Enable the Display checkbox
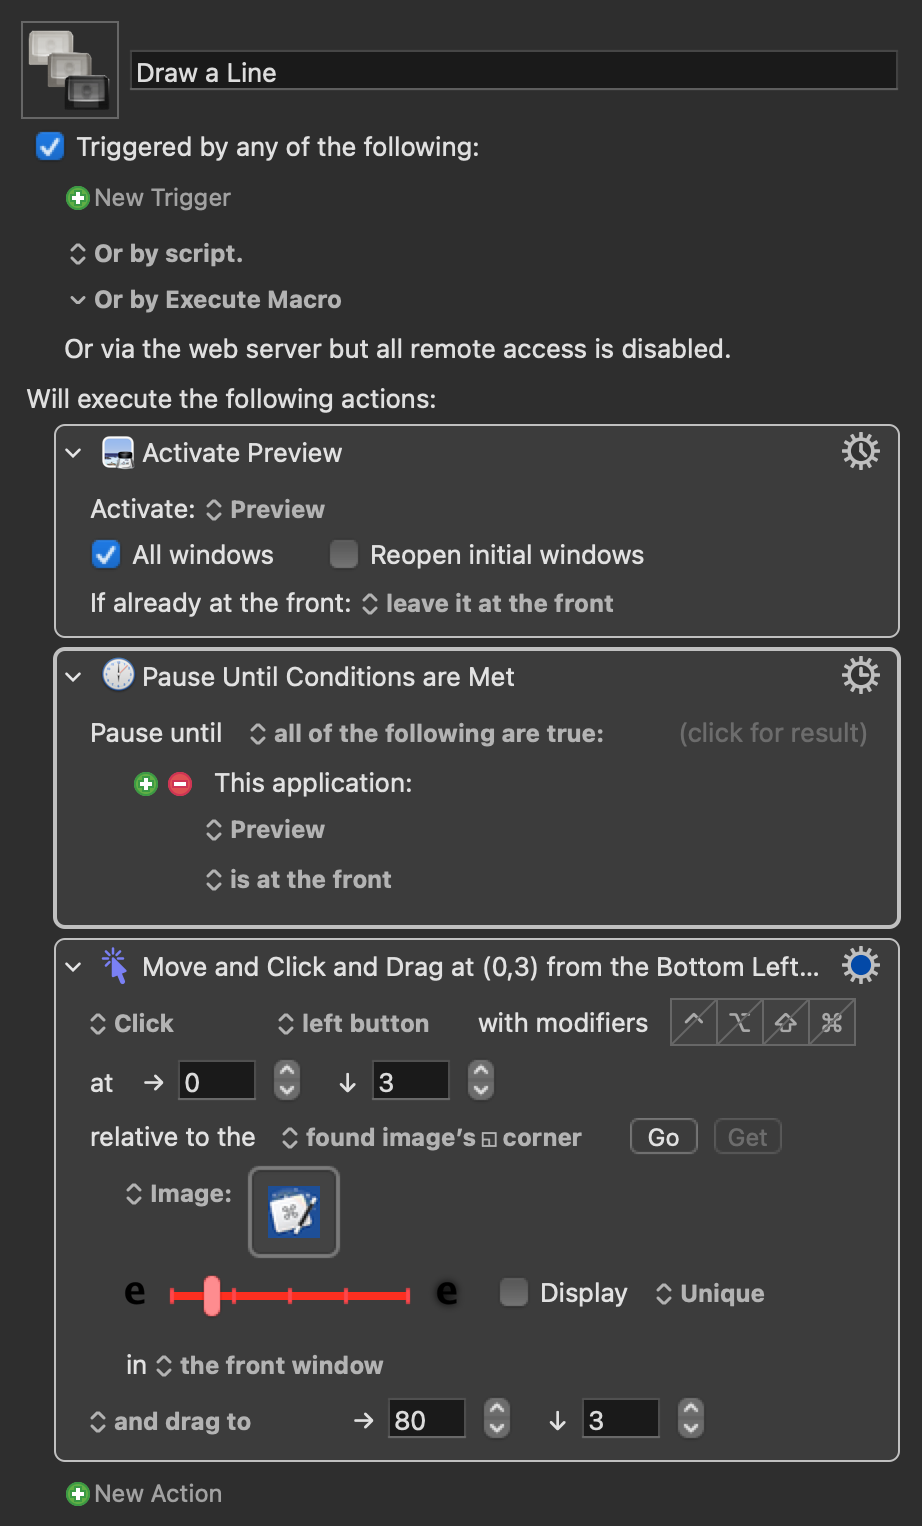Image resolution: width=922 pixels, height=1526 pixels. pyautogui.click(x=514, y=1292)
